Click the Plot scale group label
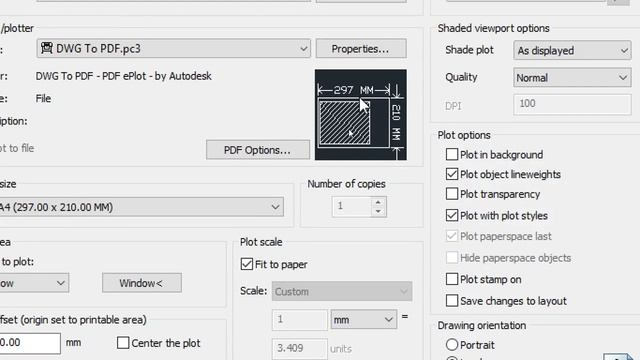Viewport: 640px width, 360px height. (x=261, y=242)
